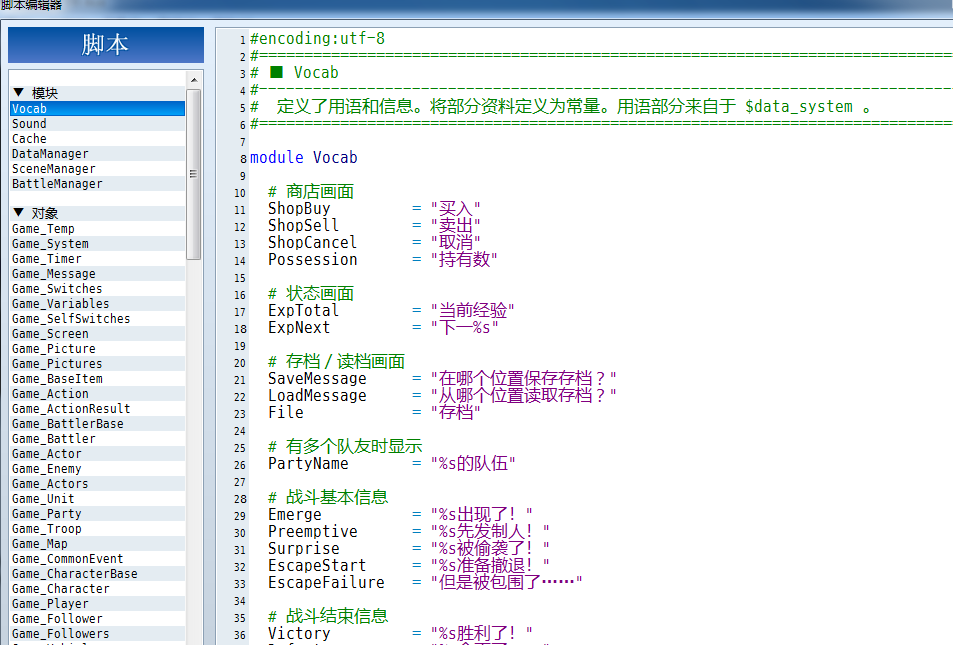Click the SaveMessage constant in the code
Viewport: 953px width, 645px height.
317,379
